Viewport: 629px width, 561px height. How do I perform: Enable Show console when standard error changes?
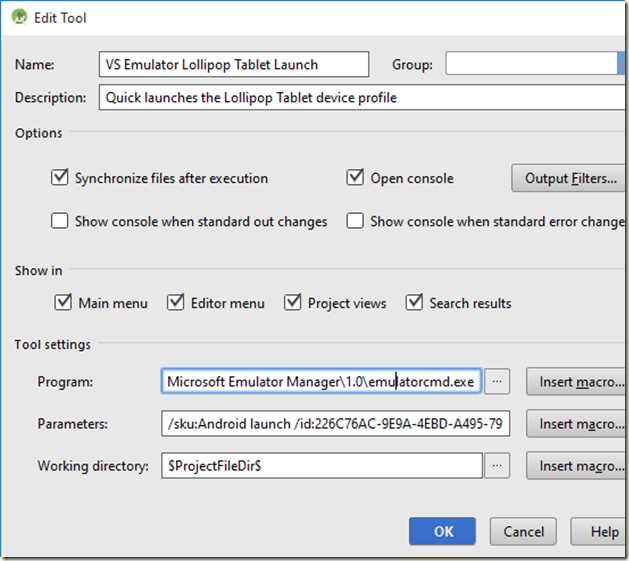tap(355, 221)
